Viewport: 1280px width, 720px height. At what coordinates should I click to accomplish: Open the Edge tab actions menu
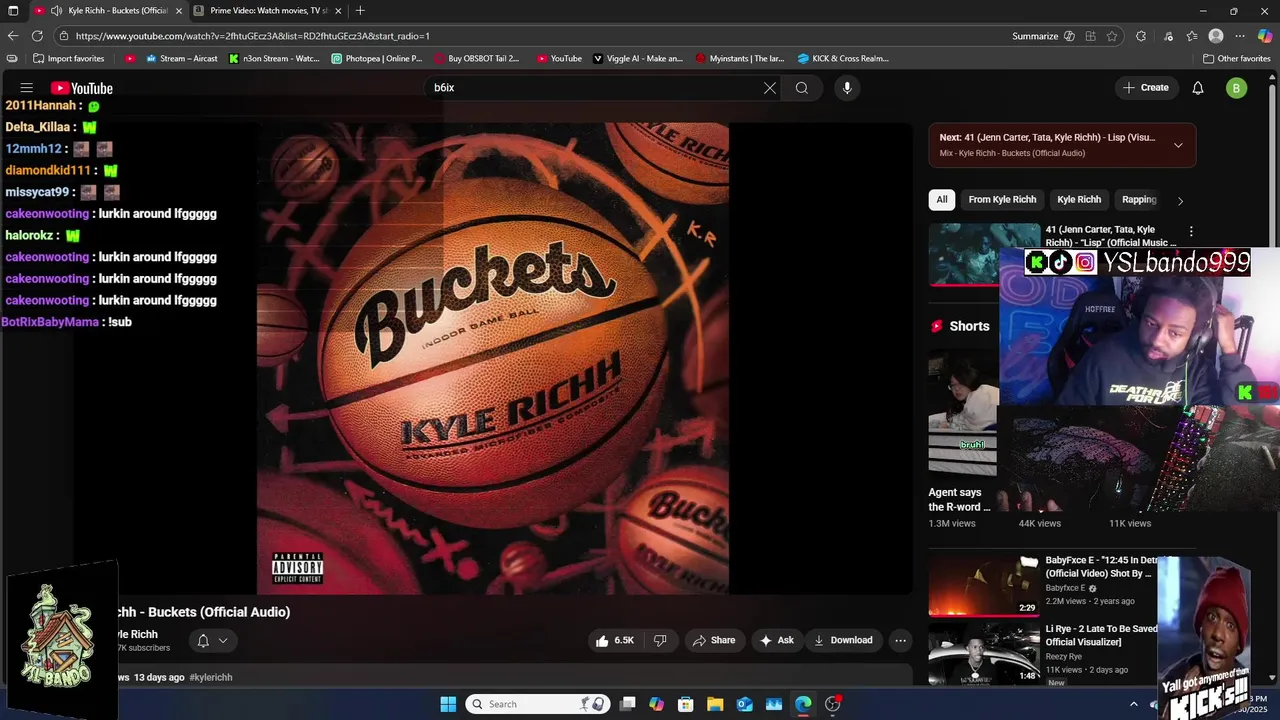pos(13,11)
